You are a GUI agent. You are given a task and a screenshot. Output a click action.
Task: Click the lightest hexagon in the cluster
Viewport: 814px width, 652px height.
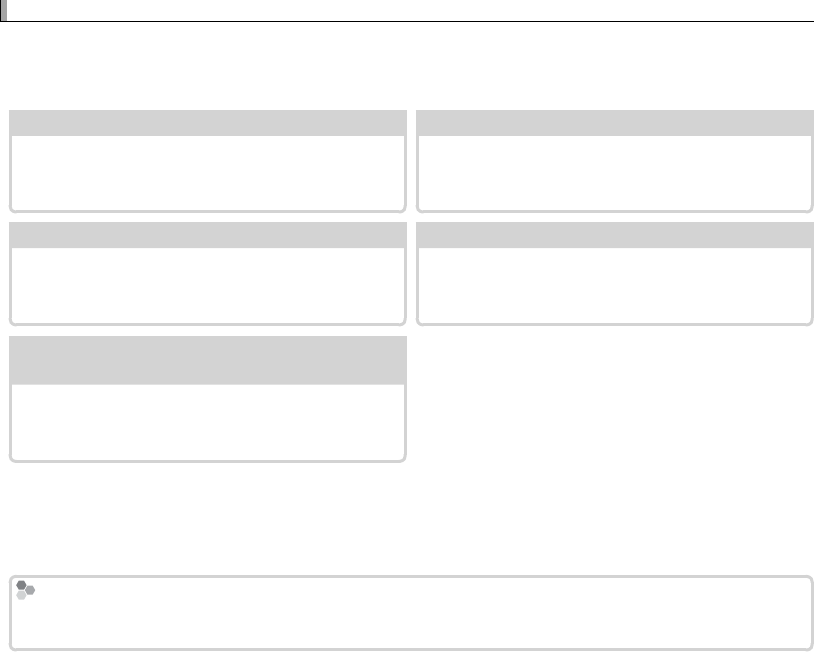pos(21,595)
